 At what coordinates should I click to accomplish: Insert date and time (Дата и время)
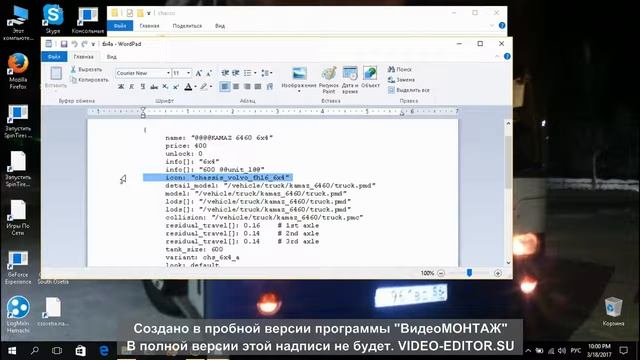(x=350, y=80)
